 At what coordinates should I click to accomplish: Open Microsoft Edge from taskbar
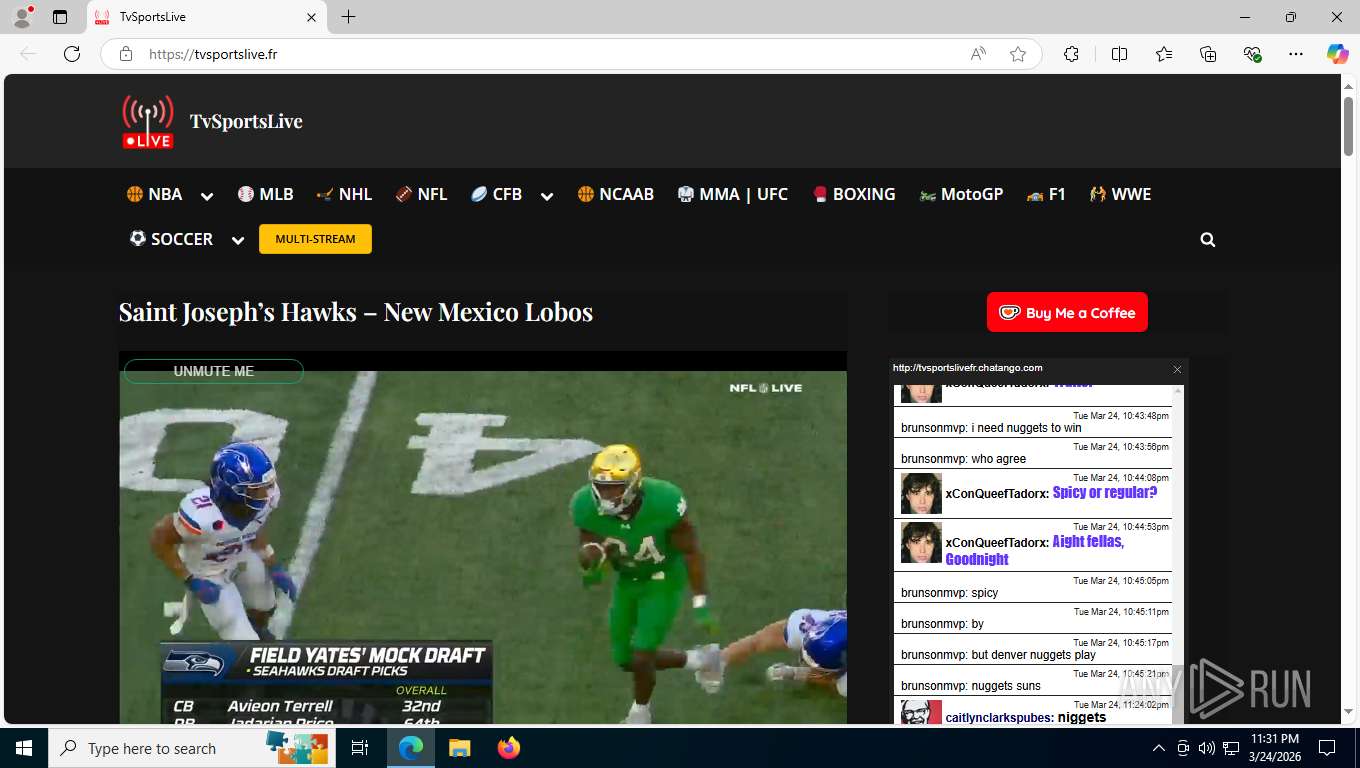411,748
